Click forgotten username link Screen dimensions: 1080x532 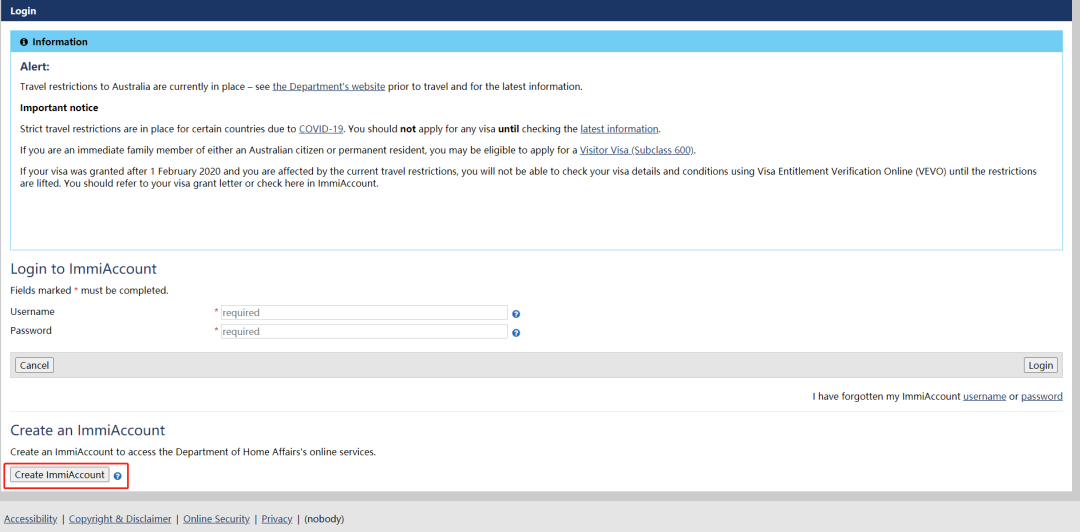coord(984,396)
